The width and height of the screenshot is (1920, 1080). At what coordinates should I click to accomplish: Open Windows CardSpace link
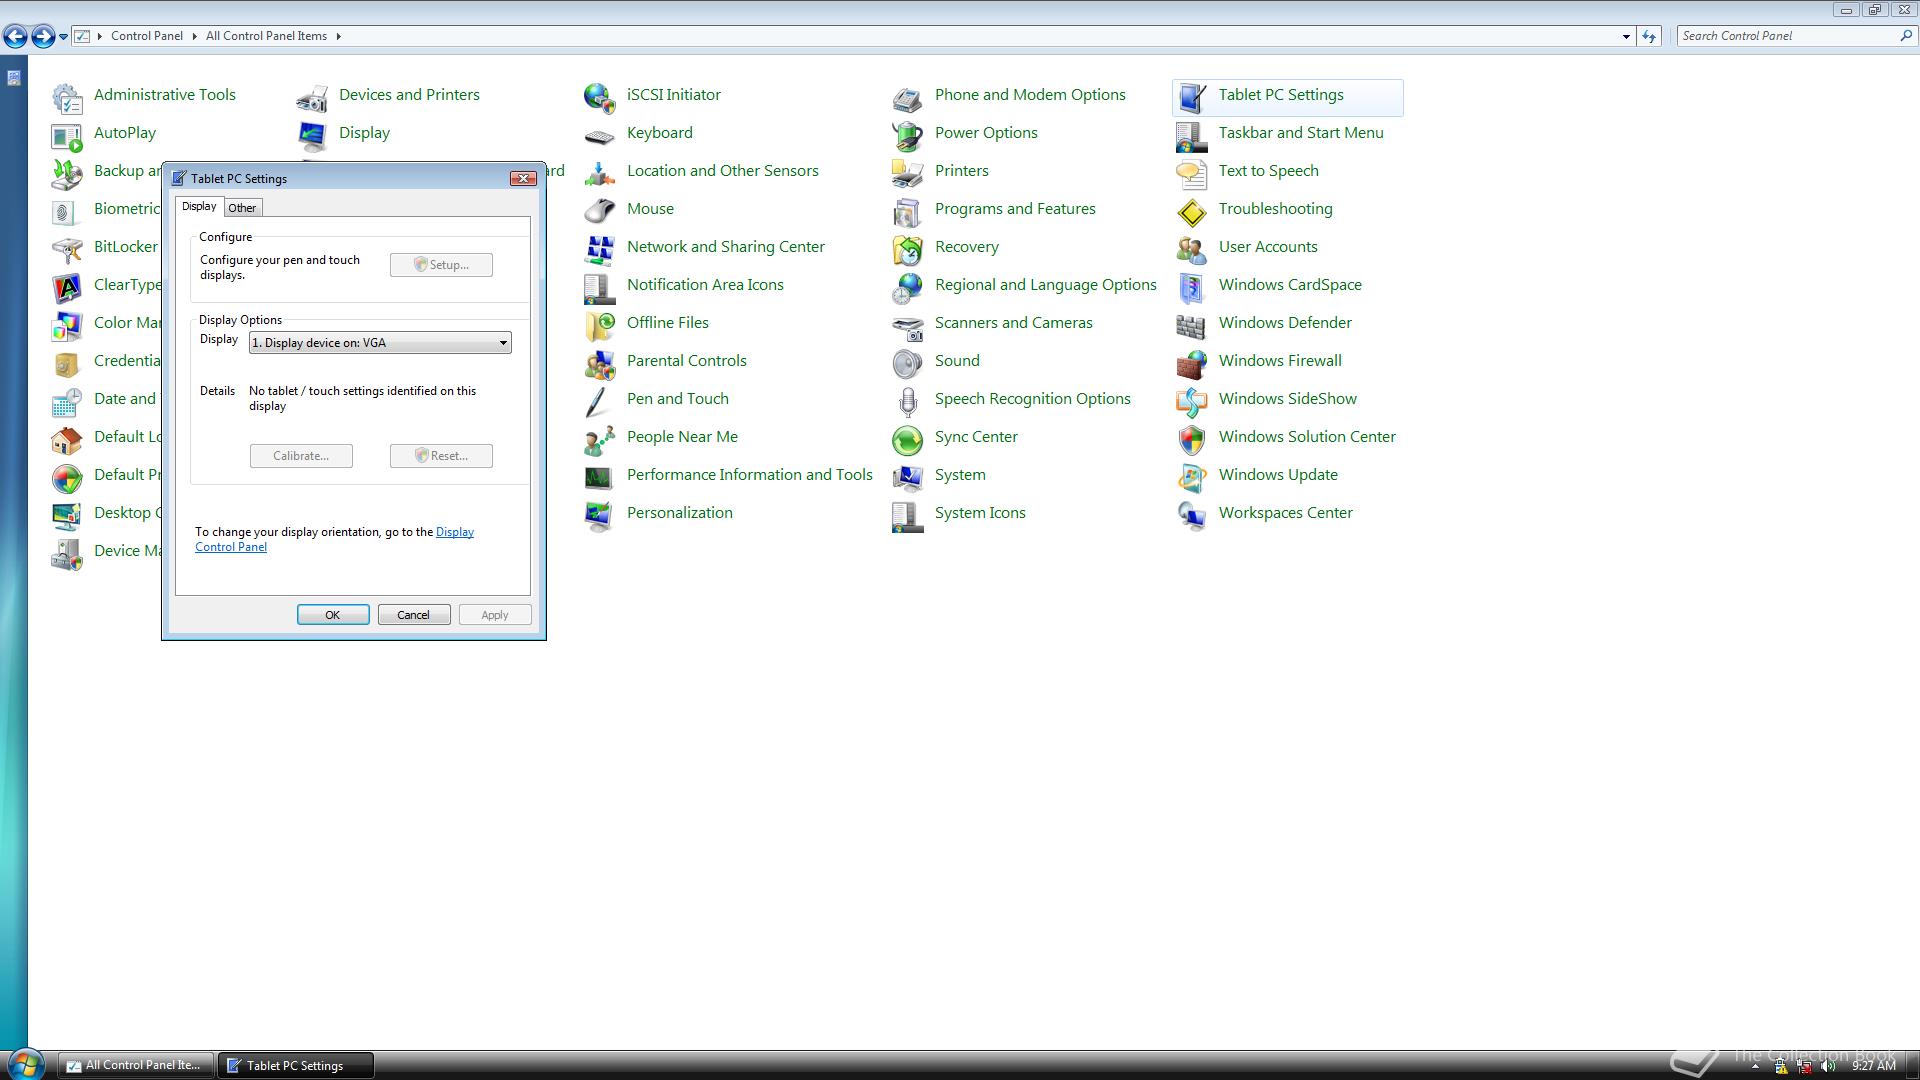tap(1290, 285)
